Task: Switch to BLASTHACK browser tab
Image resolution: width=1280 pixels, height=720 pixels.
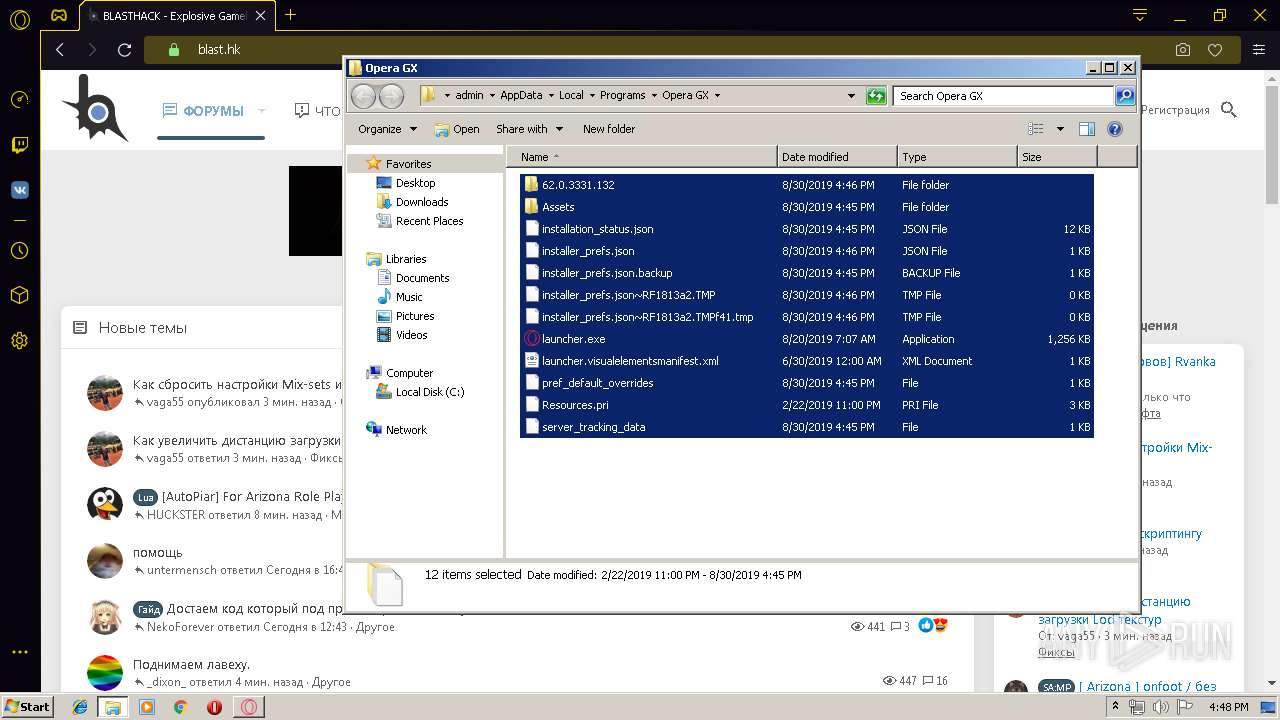Action: (175, 15)
